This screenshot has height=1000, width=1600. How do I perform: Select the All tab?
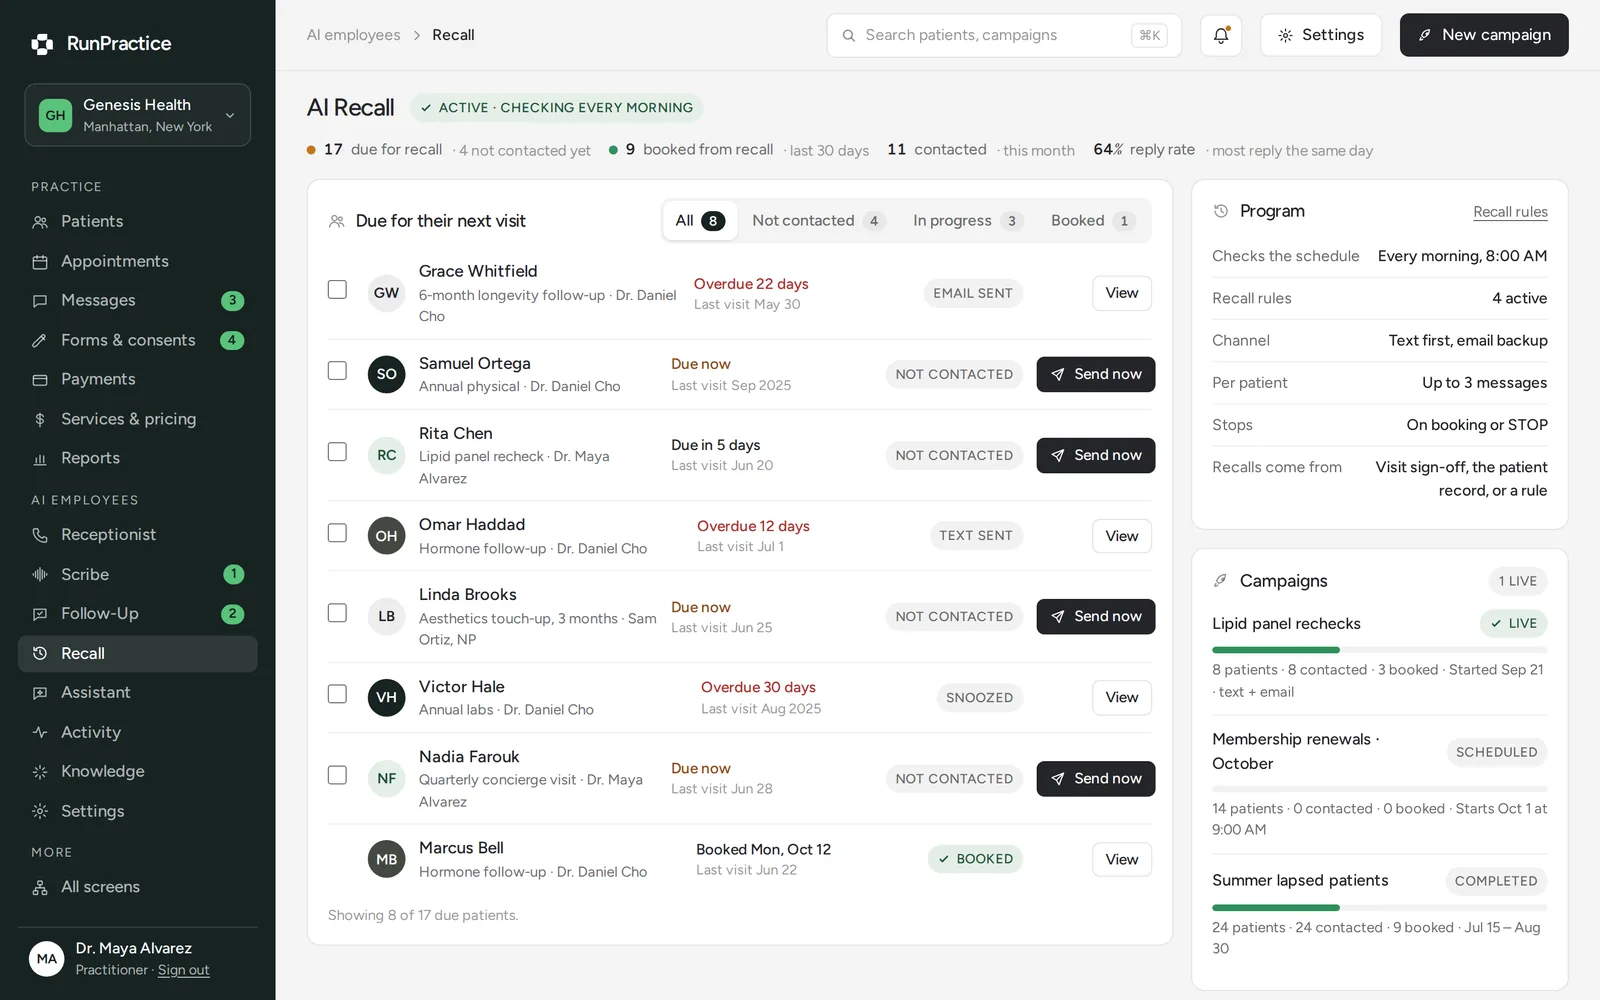[x=700, y=221]
